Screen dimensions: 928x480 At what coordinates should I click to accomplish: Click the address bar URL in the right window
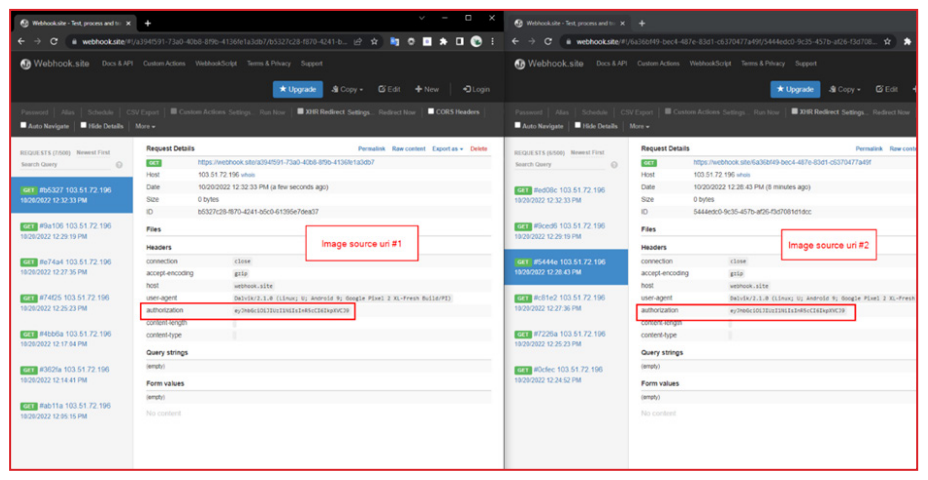(x=727, y=42)
